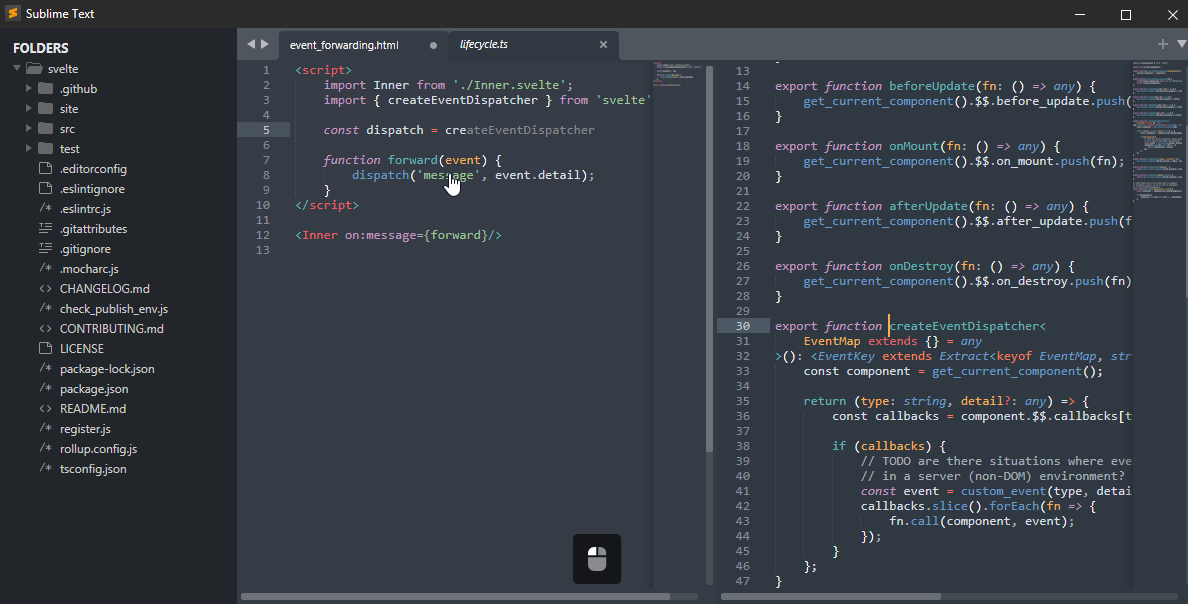Expand the test folder arrow
The image size is (1188, 606).
(x=29, y=148)
